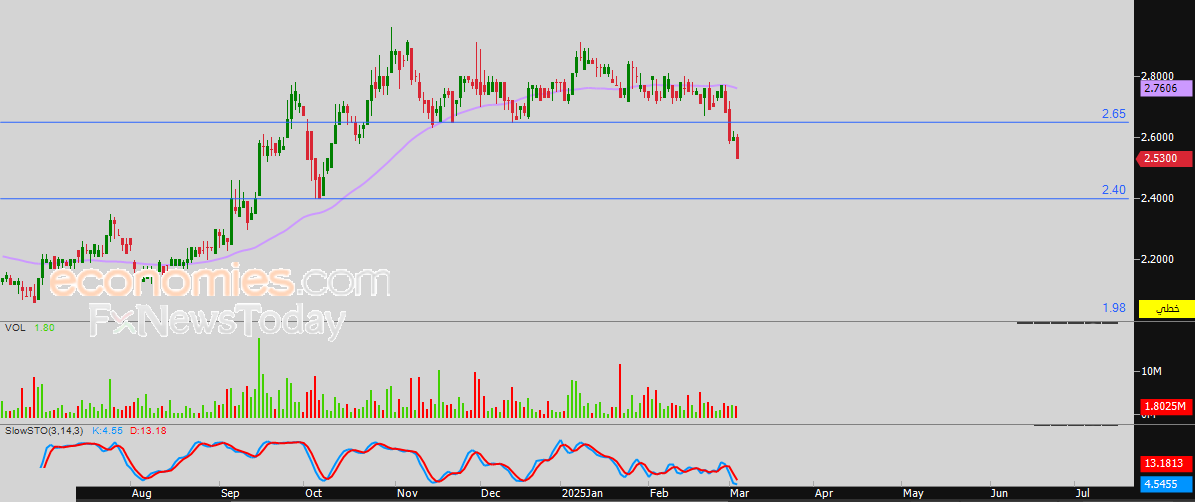Click the Jul label on time axis
The width and height of the screenshot is (1195, 502).
[x=1084, y=494]
